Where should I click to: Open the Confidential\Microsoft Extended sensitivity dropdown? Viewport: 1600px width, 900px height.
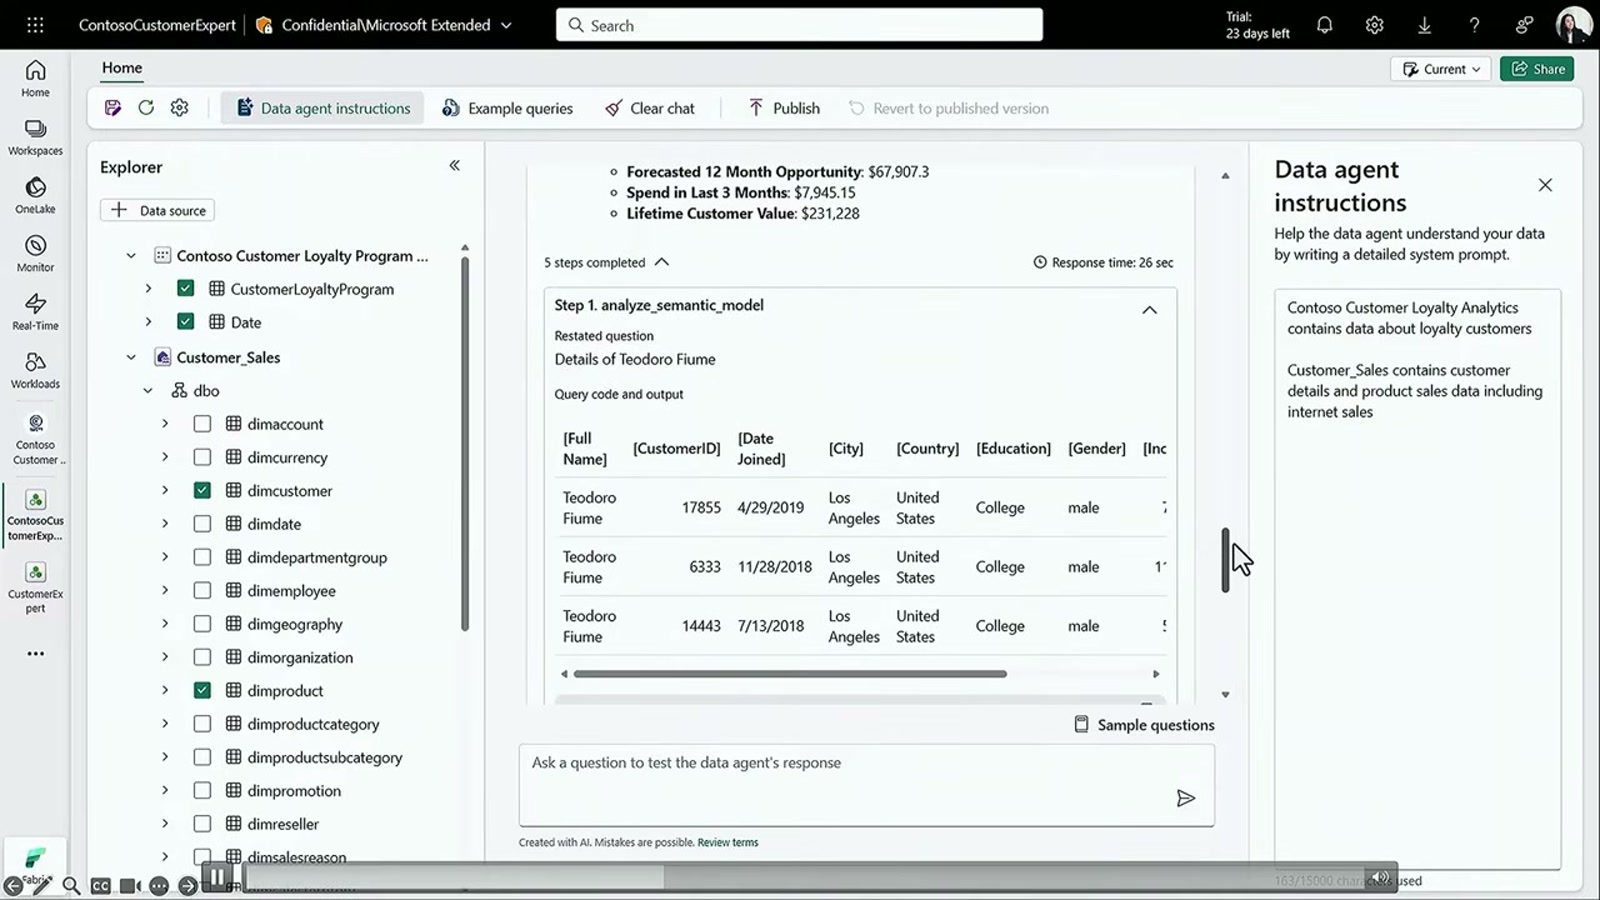pos(384,25)
